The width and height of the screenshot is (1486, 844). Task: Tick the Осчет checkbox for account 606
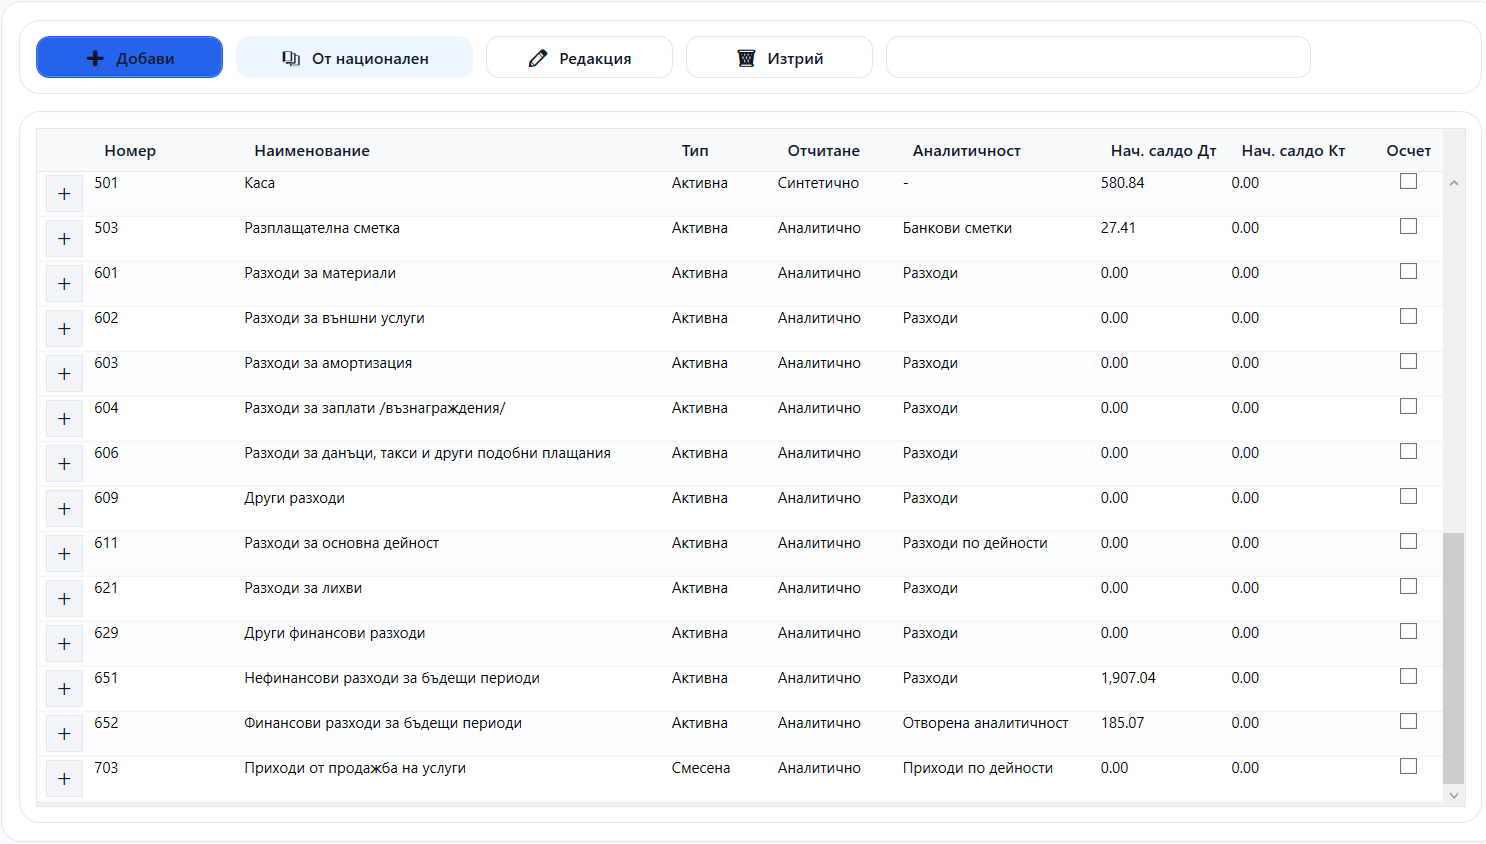point(1408,451)
